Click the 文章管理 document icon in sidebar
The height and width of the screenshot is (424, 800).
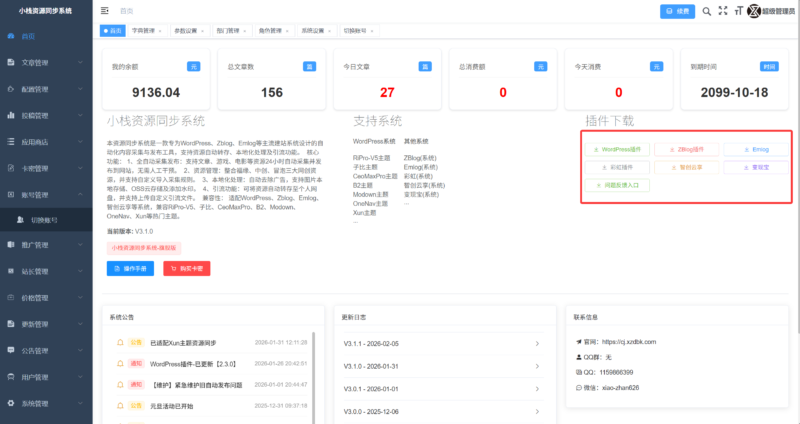[x=11, y=62]
